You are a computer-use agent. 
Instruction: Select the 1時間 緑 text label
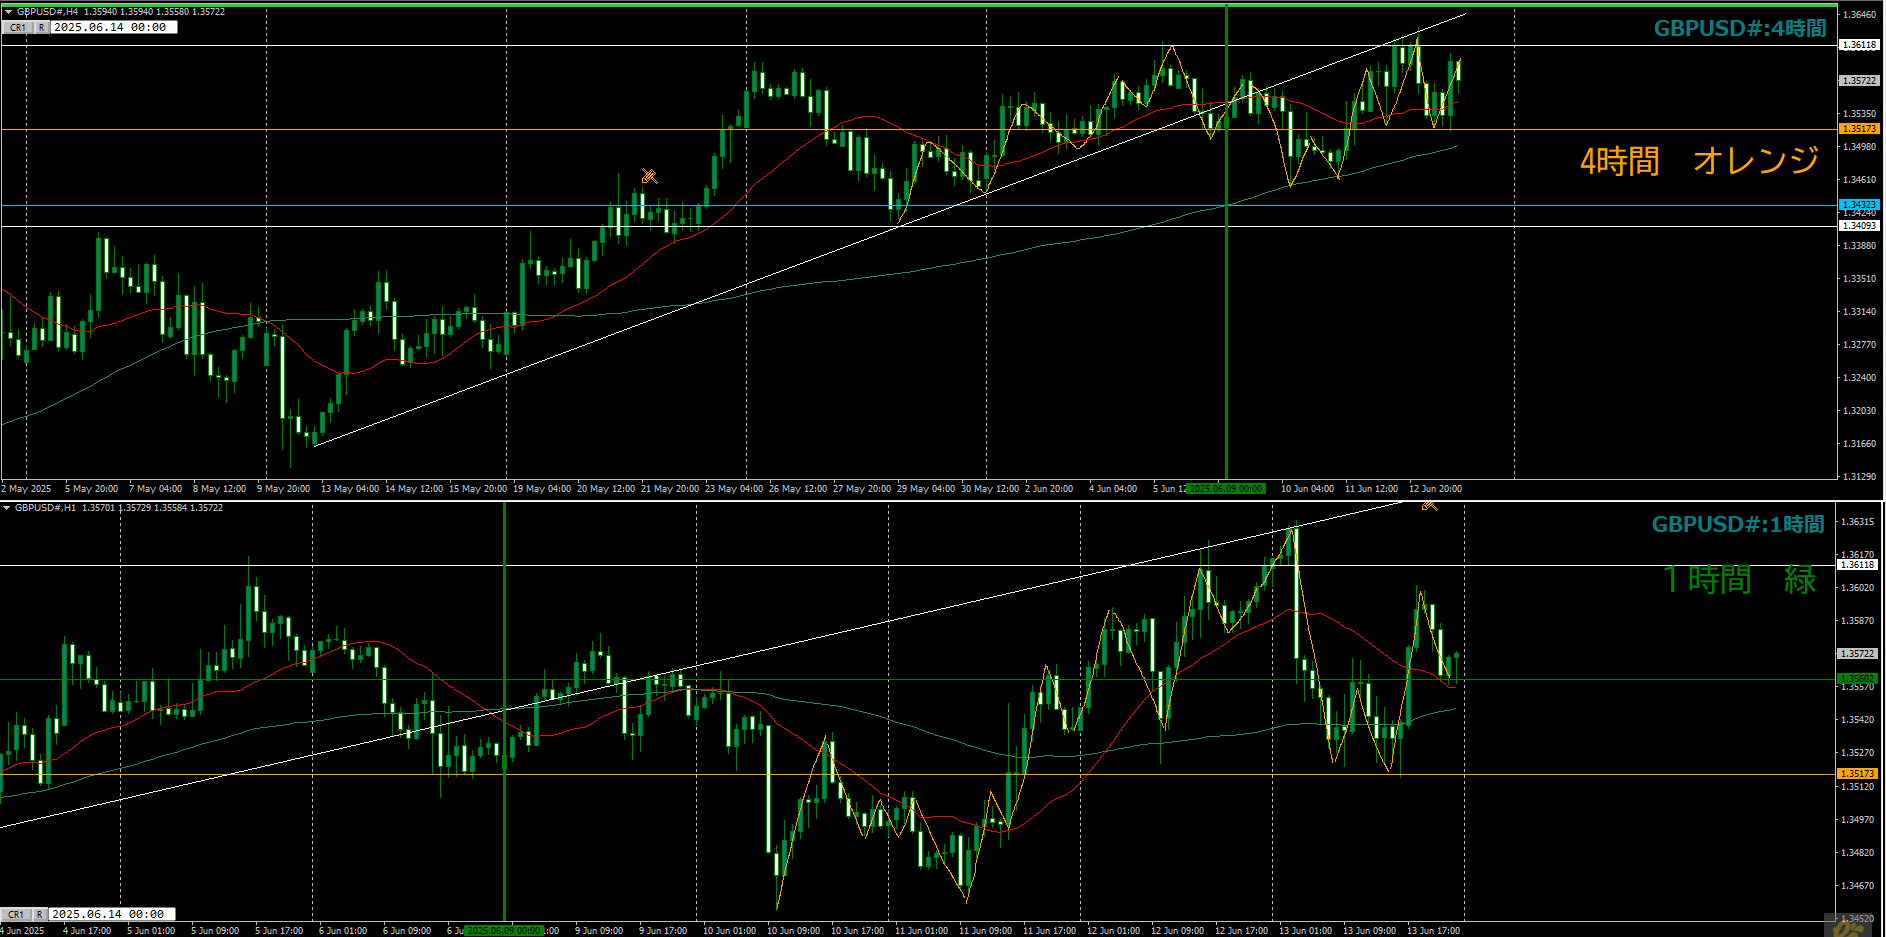tap(1740, 579)
